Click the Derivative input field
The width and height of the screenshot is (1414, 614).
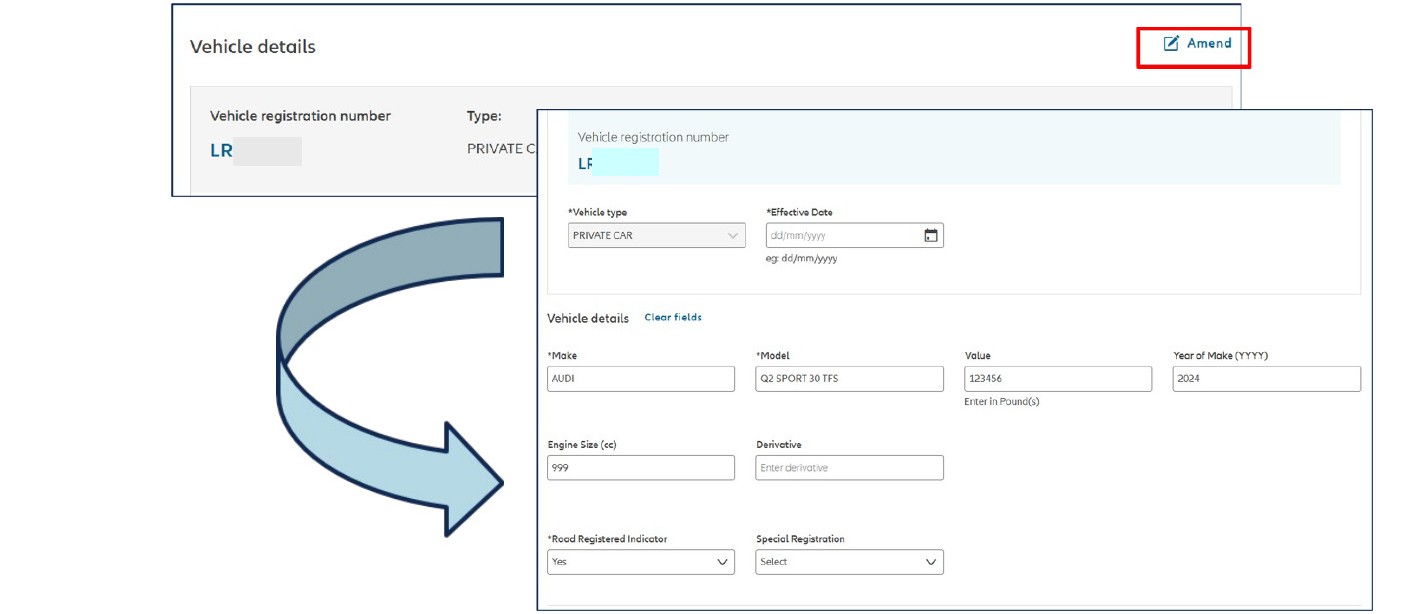tap(849, 468)
